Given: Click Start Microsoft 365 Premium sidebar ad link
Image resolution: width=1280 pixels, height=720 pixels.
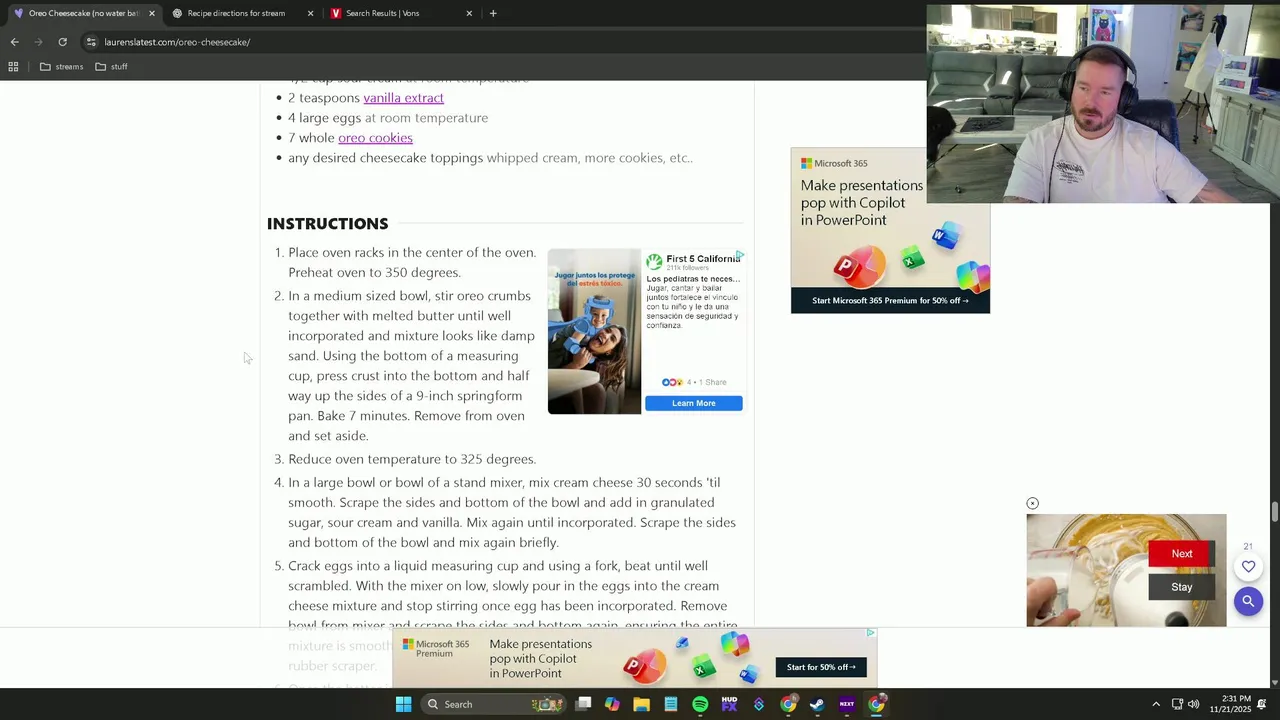Looking at the screenshot, I should click(x=890, y=301).
